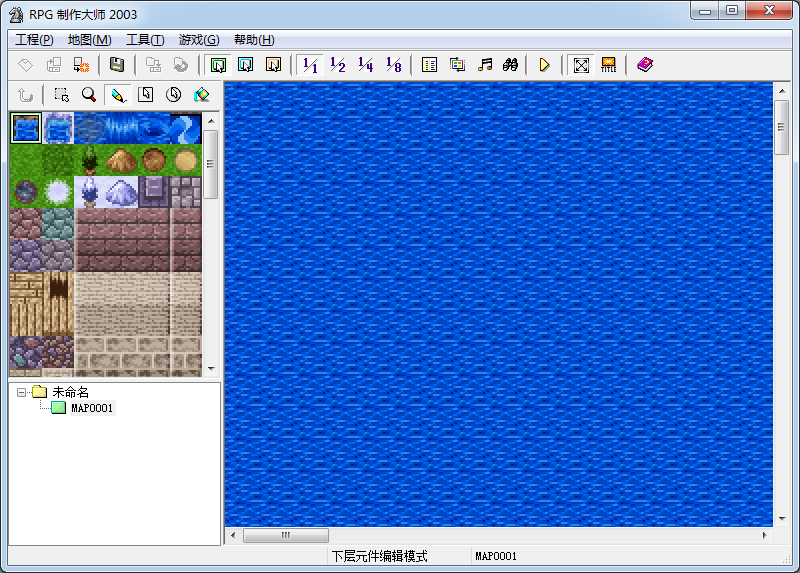The image size is (800, 573).
Task: Click the map vertical scrollbar thumb
Action: pyautogui.click(x=782, y=127)
